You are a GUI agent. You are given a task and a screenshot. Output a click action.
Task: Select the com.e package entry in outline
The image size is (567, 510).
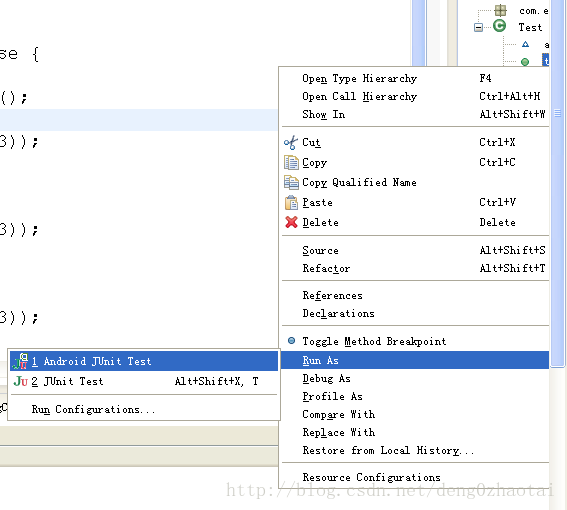point(534,11)
